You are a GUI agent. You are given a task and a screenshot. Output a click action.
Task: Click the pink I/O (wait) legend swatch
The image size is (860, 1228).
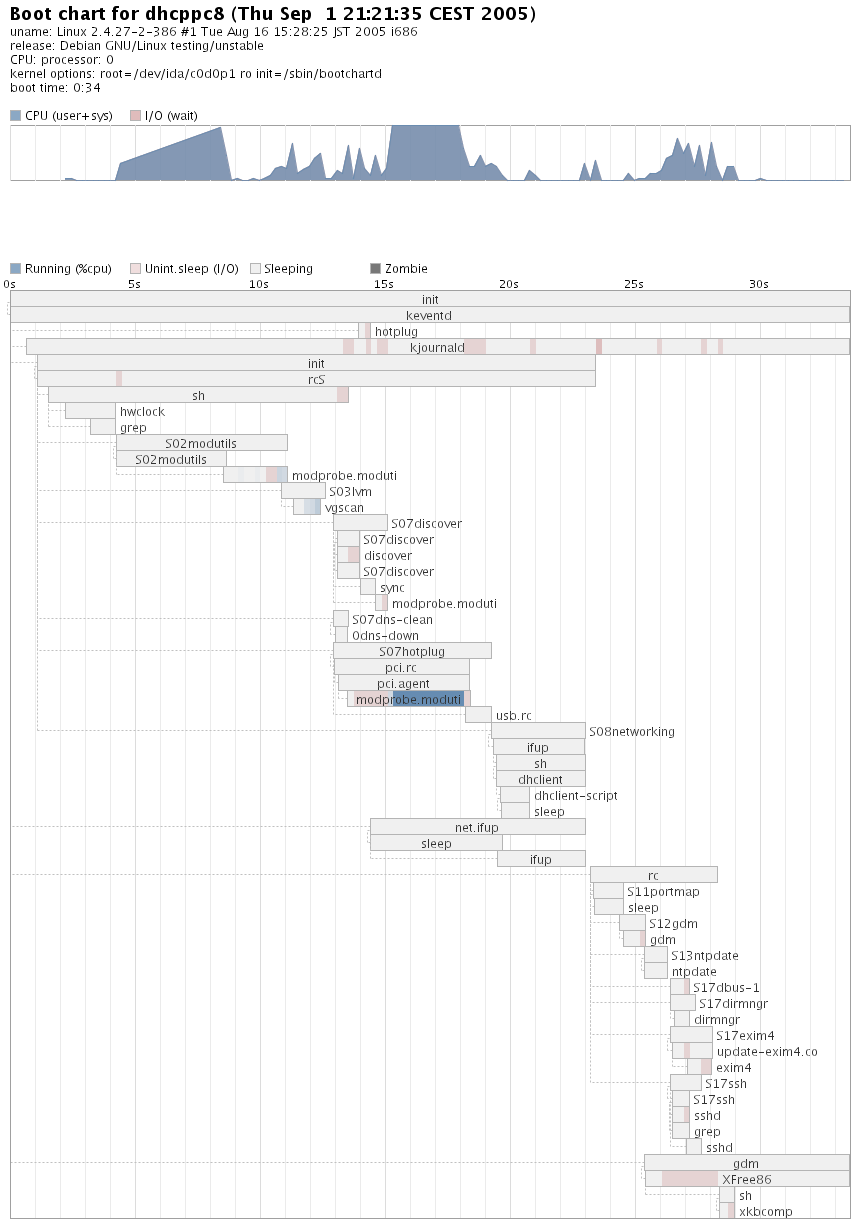pyautogui.click(x=135, y=116)
